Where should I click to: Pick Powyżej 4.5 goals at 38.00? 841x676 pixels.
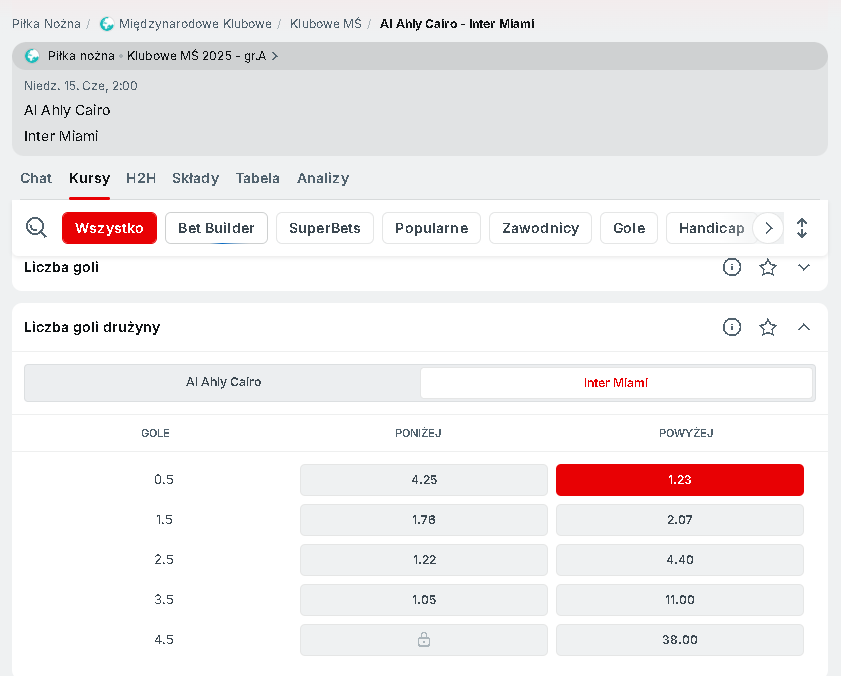point(680,640)
